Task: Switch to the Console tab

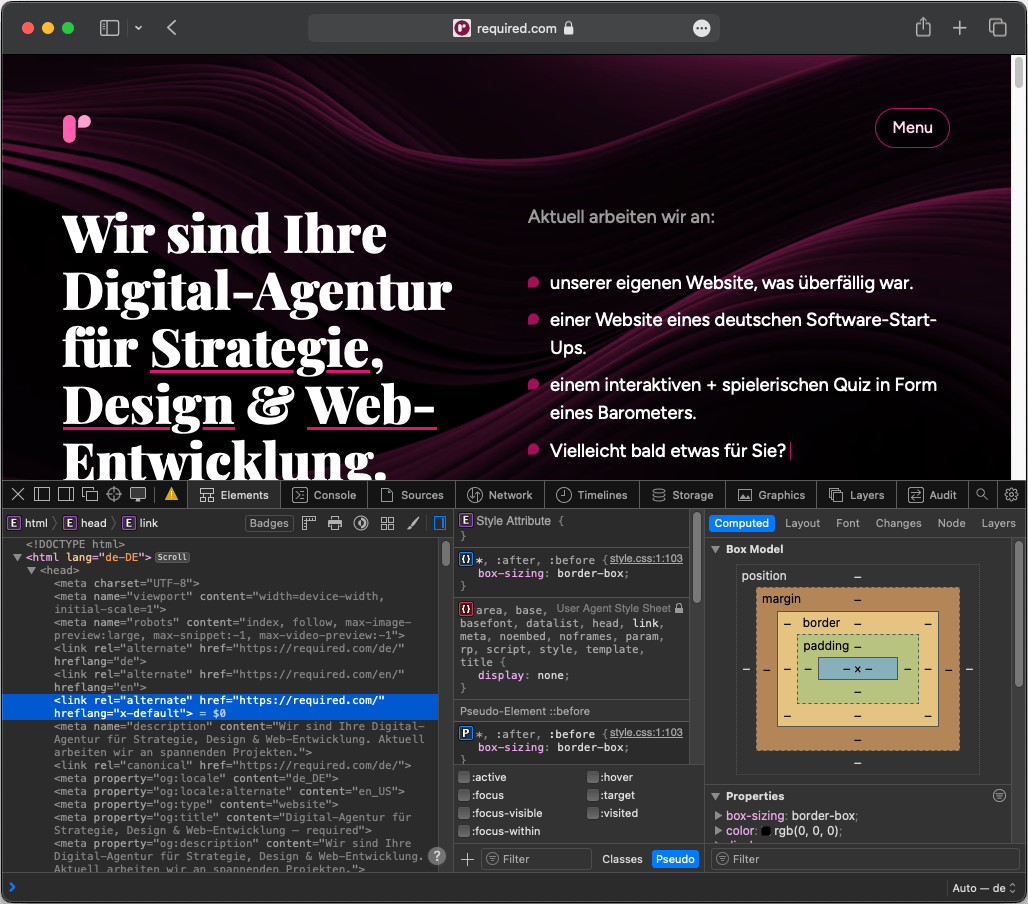Action: click(324, 494)
